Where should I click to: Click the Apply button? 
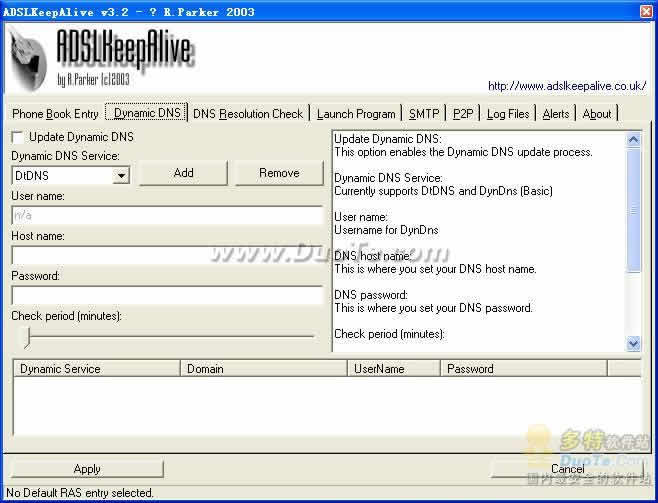click(x=87, y=469)
